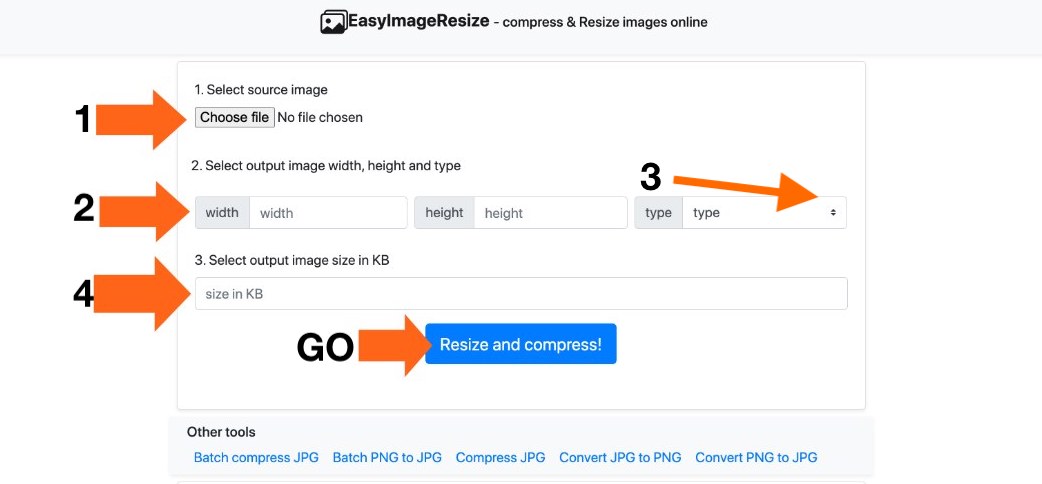Click the size in KB field
Image resolution: width=1042 pixels, height=484 pixels.
(521, 294)
